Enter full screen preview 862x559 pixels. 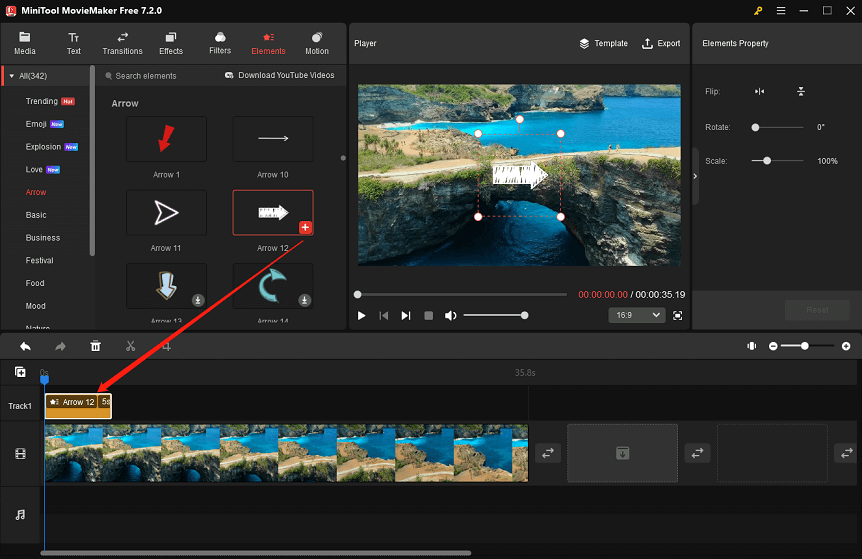point(678,316)
